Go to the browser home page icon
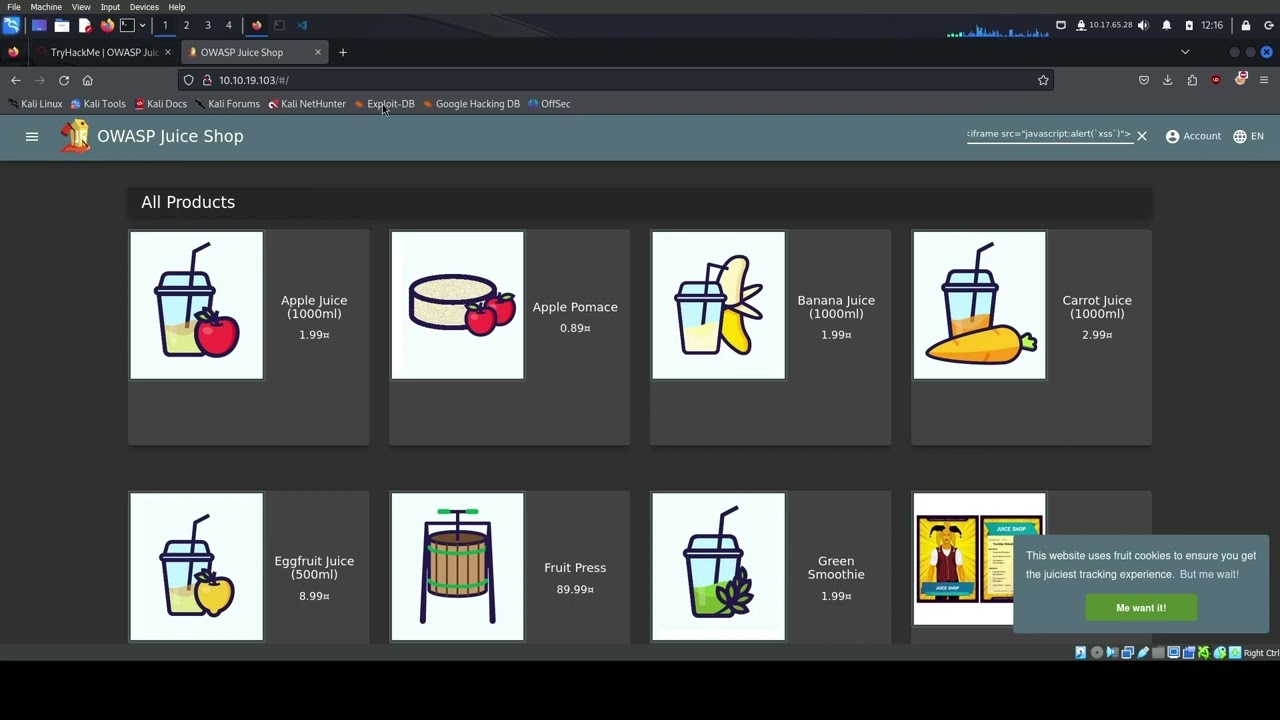The height and width of the screenshot is (720, 1280). (x=88, y=80)
